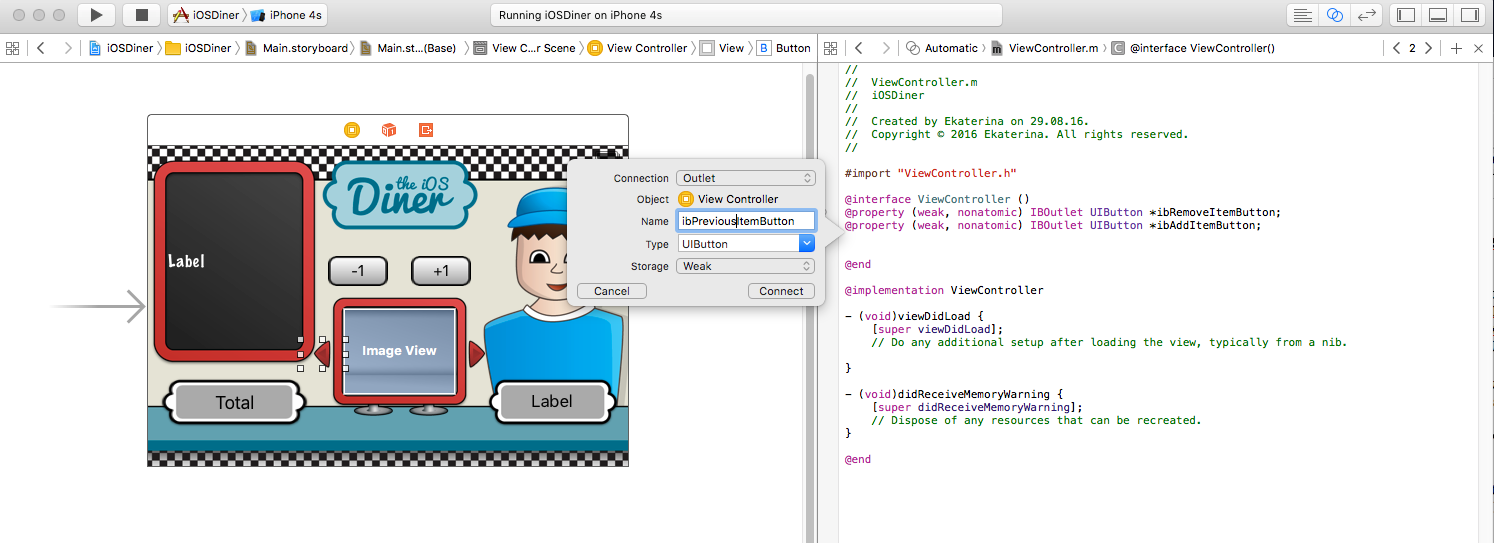Viewport: 1494px width, 543px height.
Task: Switch to the Standard editor
Action: coord(1302,15)
